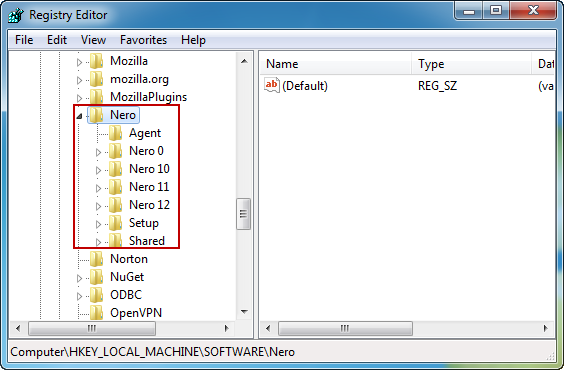Screen dimensions: 564x370
Task: Click the Nero 11 folder icon
Action: pyautogui.click(x=115, y=187)
